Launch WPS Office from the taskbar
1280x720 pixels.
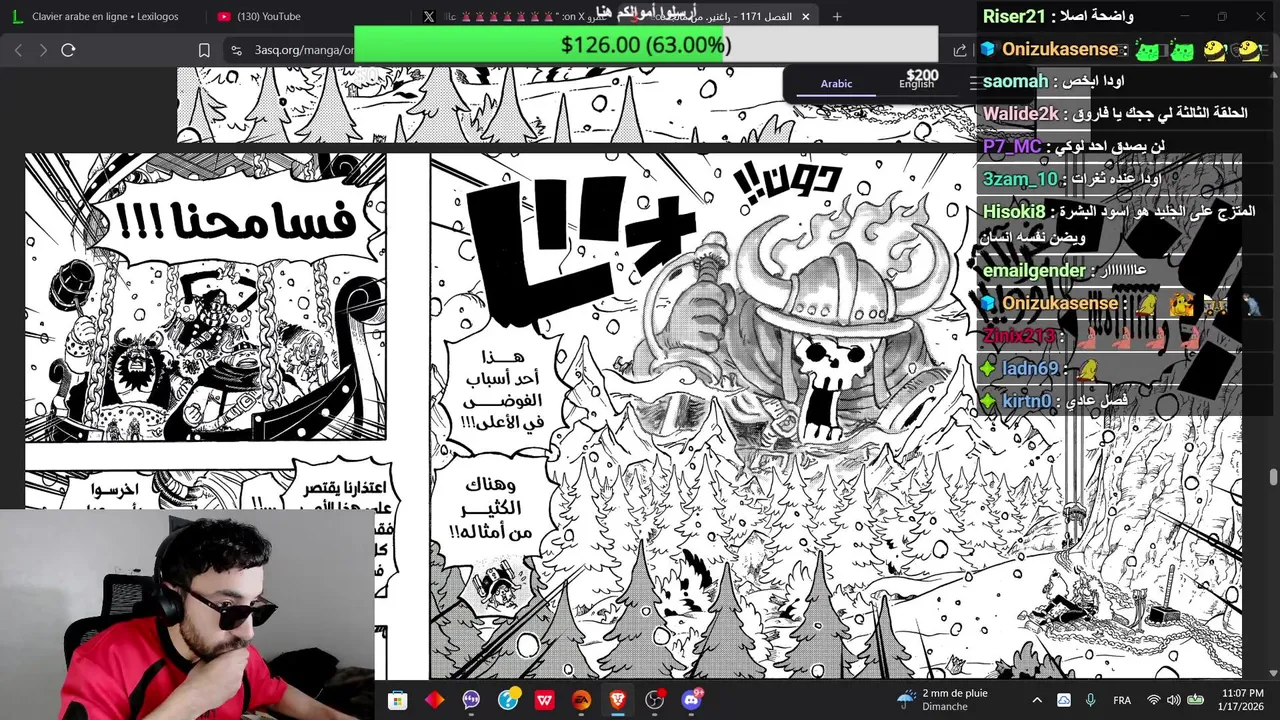click(x=544, y=700)
